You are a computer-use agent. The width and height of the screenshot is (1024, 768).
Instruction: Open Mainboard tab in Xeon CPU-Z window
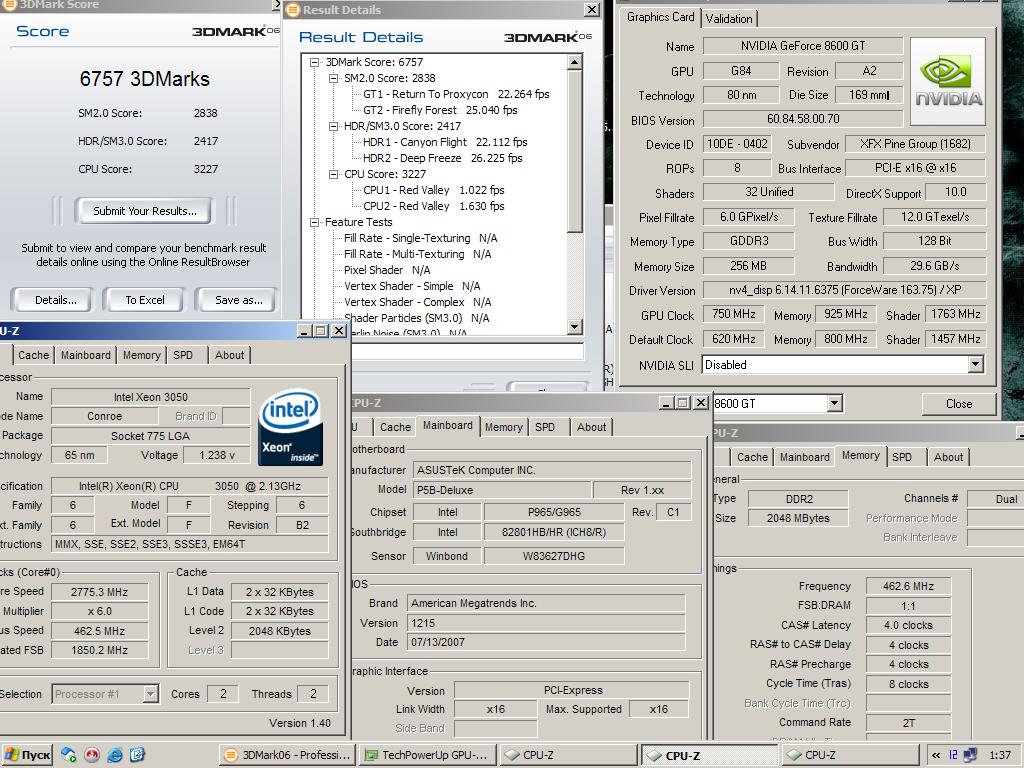click(x=86, y=355)
